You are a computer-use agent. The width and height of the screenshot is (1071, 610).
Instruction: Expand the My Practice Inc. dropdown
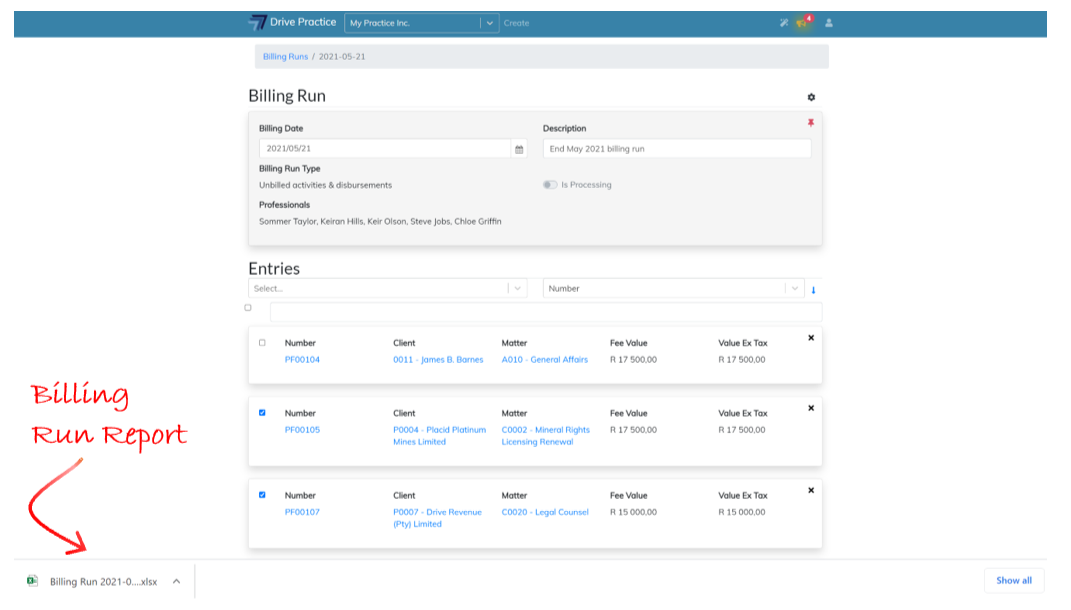pos(489,23)
